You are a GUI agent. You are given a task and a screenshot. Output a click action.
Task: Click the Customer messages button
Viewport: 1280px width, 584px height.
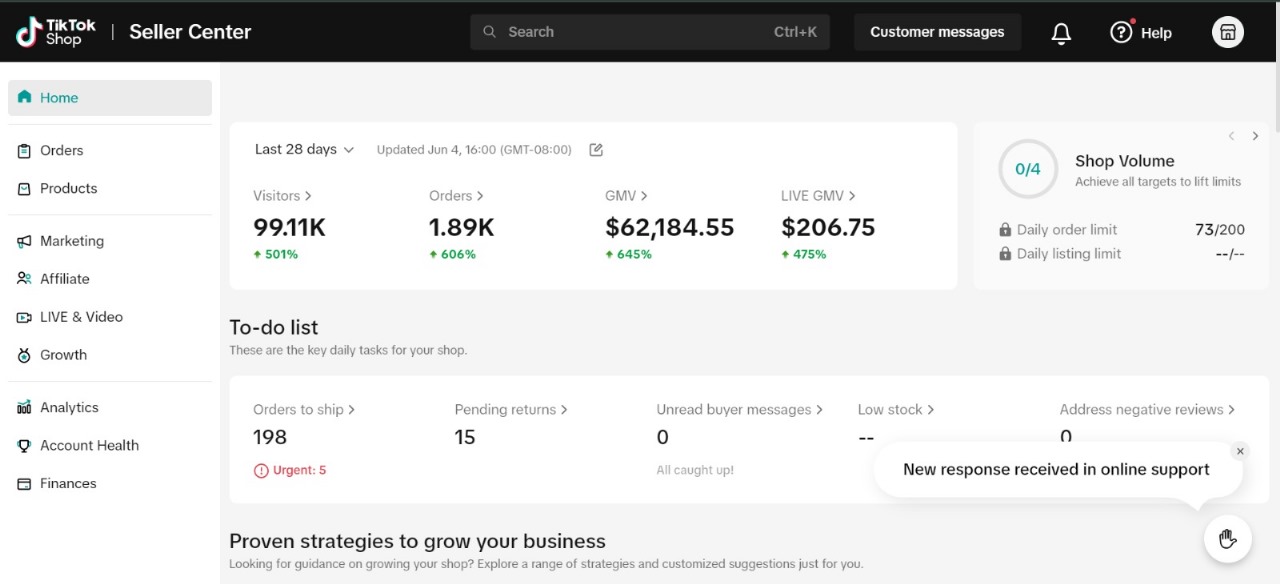pyautogui.click(x=936, y=32)
